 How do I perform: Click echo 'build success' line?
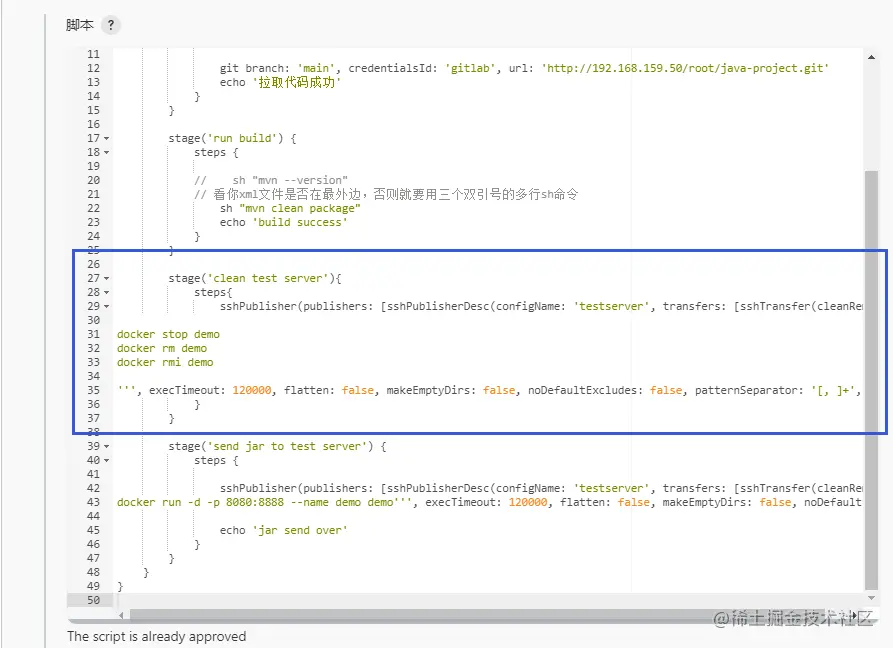click(x=284, y=223)
